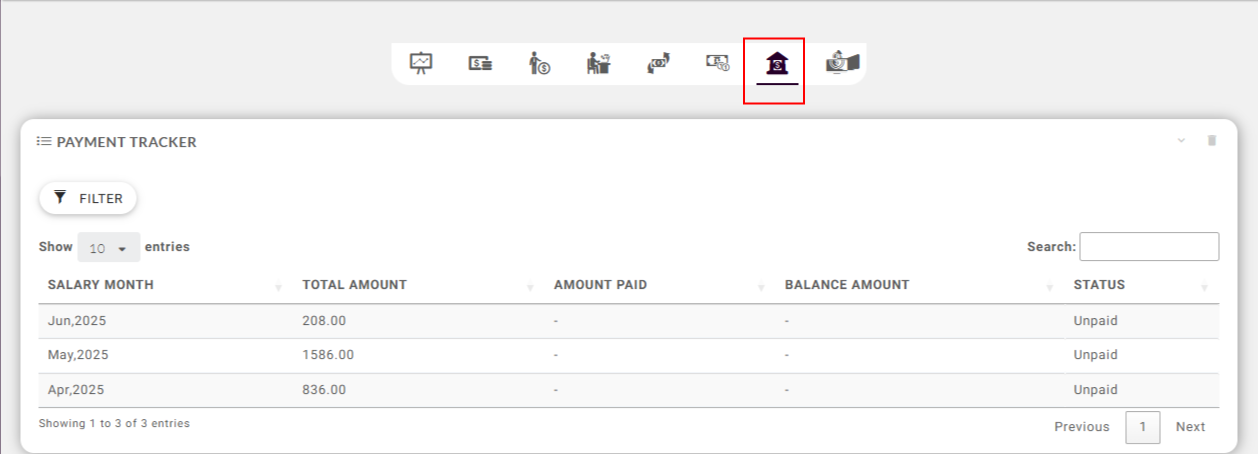Click the dollar bill with coins icon
Image resolution: width=1258 pixels, height=454 pixels.
(x=480, y=64)
